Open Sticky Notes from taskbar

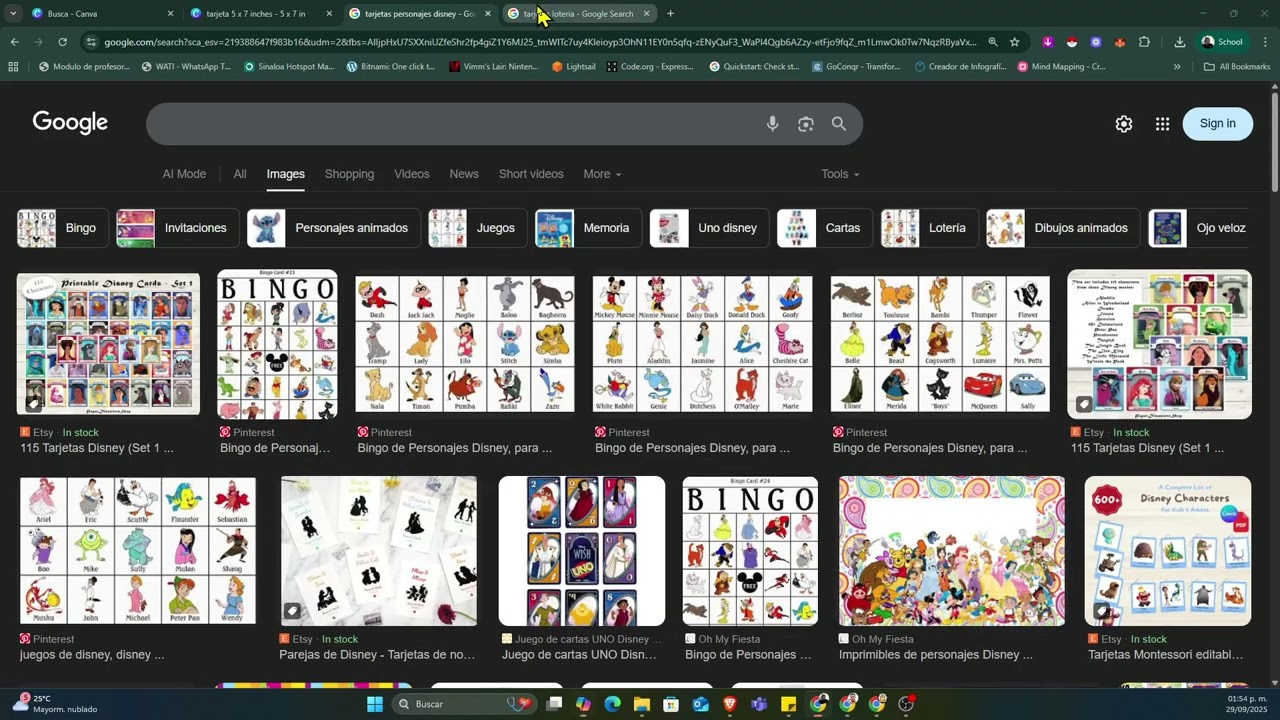coord(788,704)
